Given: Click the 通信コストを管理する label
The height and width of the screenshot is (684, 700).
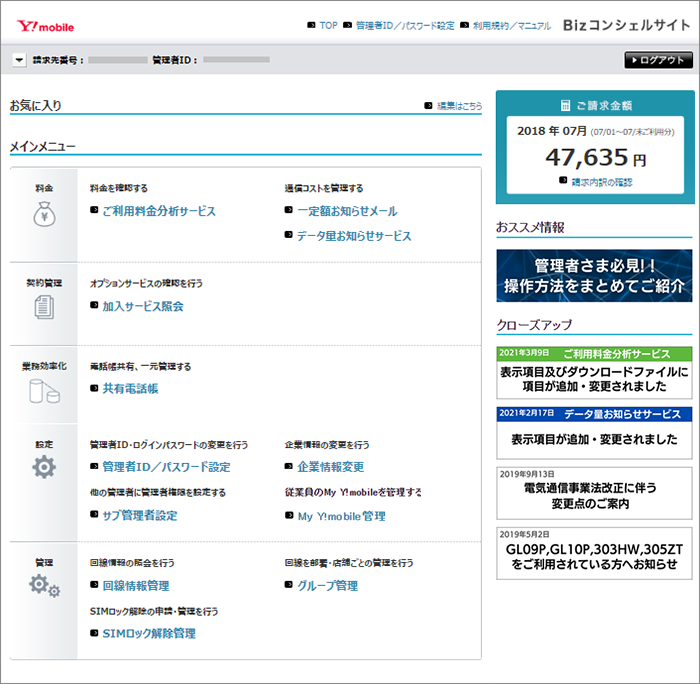Looking at the screenshot, I should [x=324, y=188].
